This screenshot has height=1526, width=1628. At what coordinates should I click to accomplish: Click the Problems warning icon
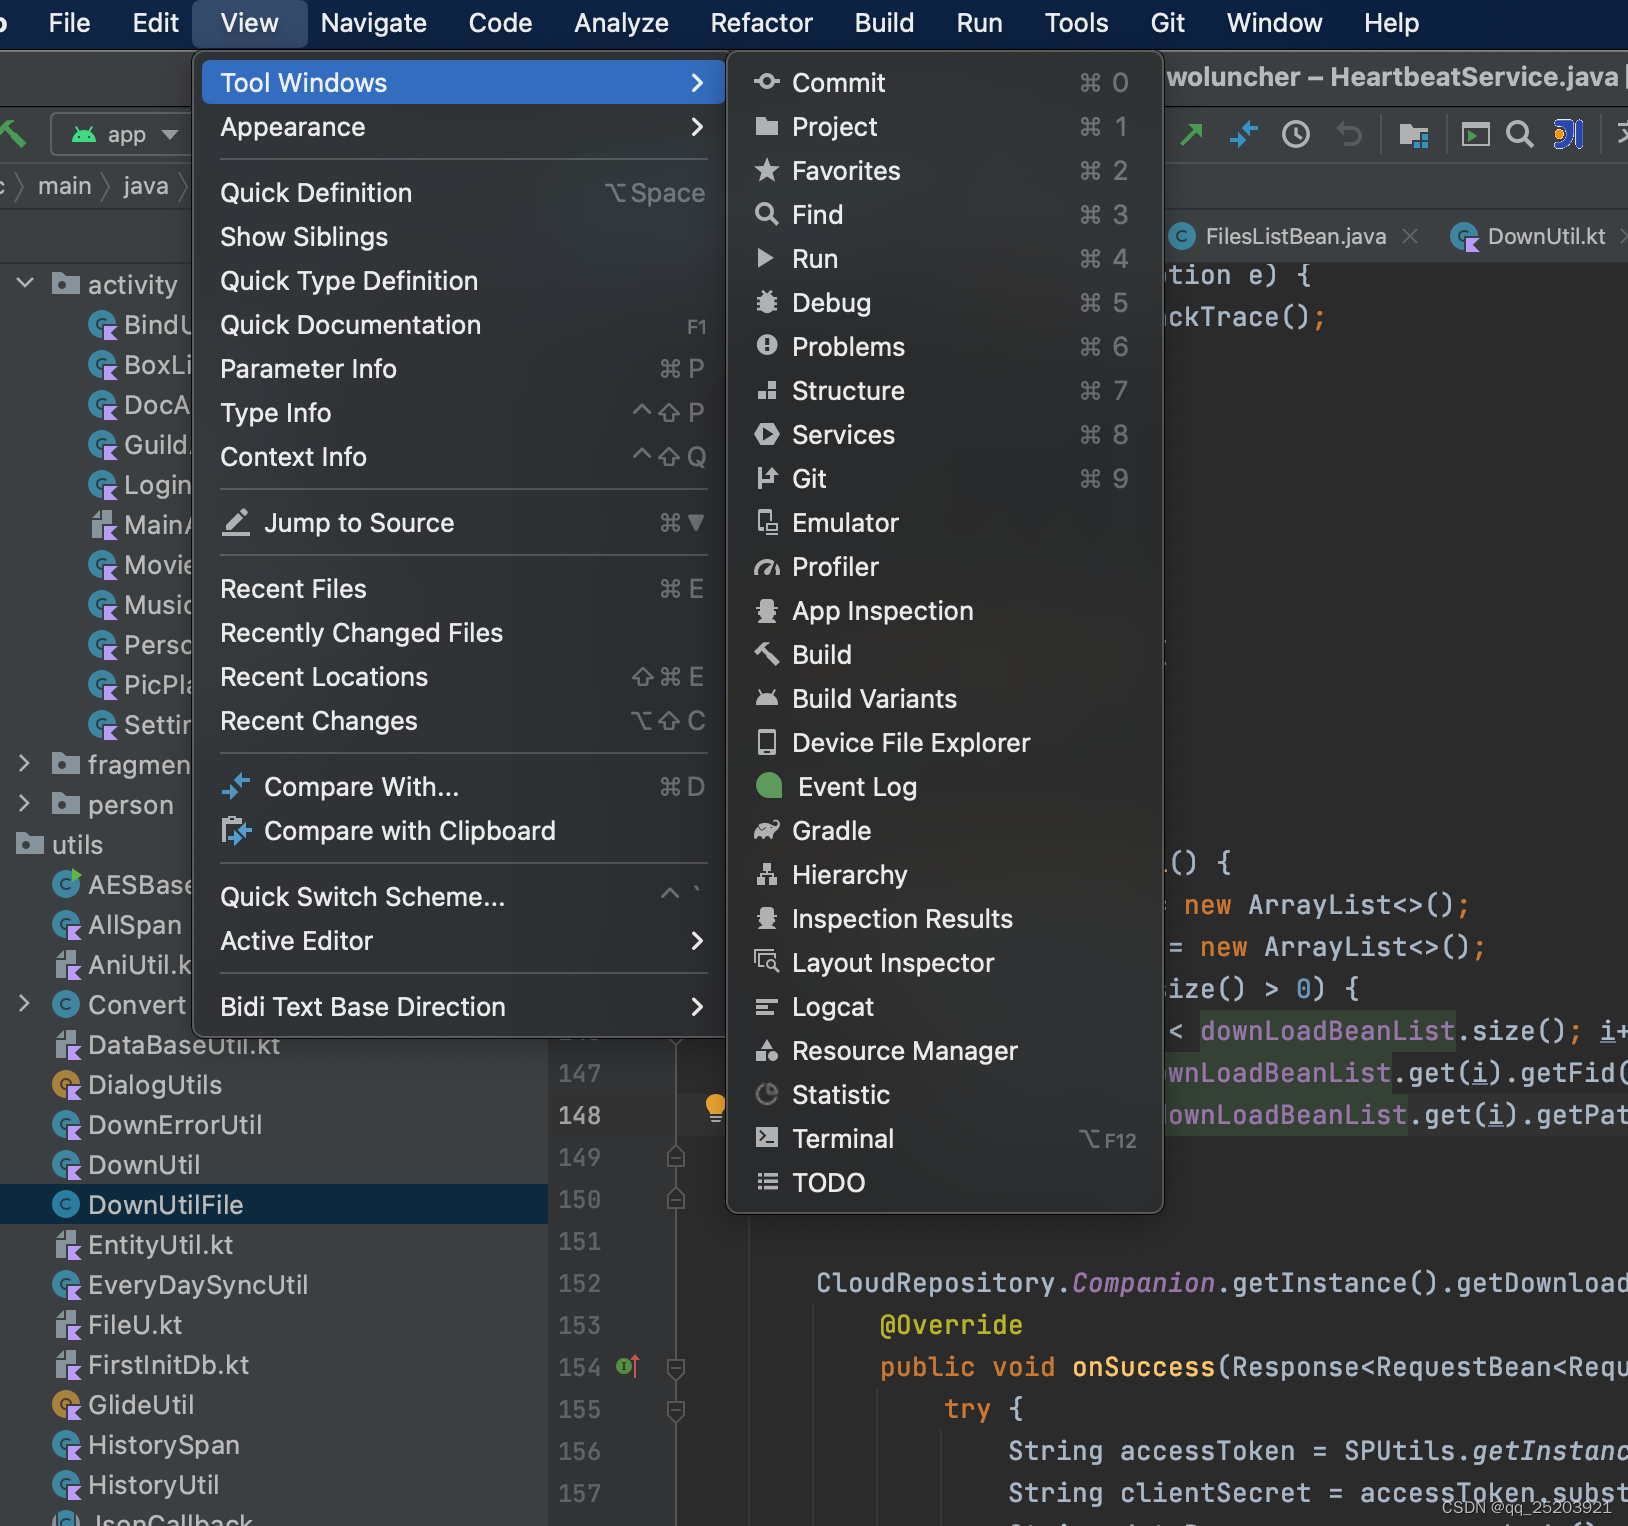(x=767, y=347)
